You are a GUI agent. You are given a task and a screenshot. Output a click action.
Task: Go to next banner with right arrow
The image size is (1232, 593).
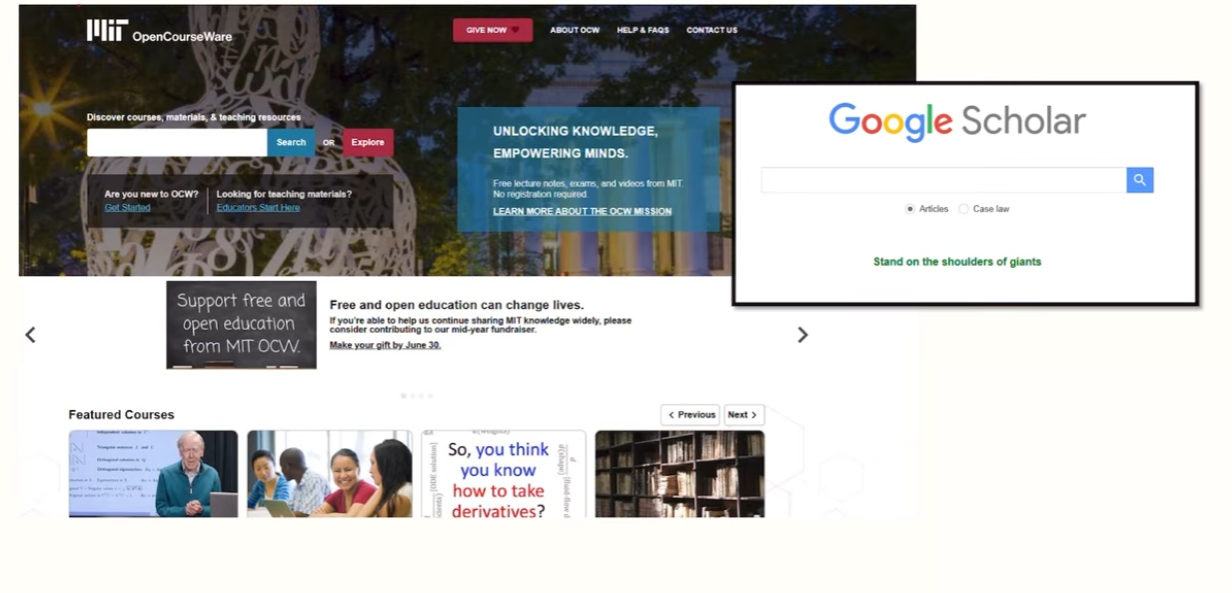(802, 335)
